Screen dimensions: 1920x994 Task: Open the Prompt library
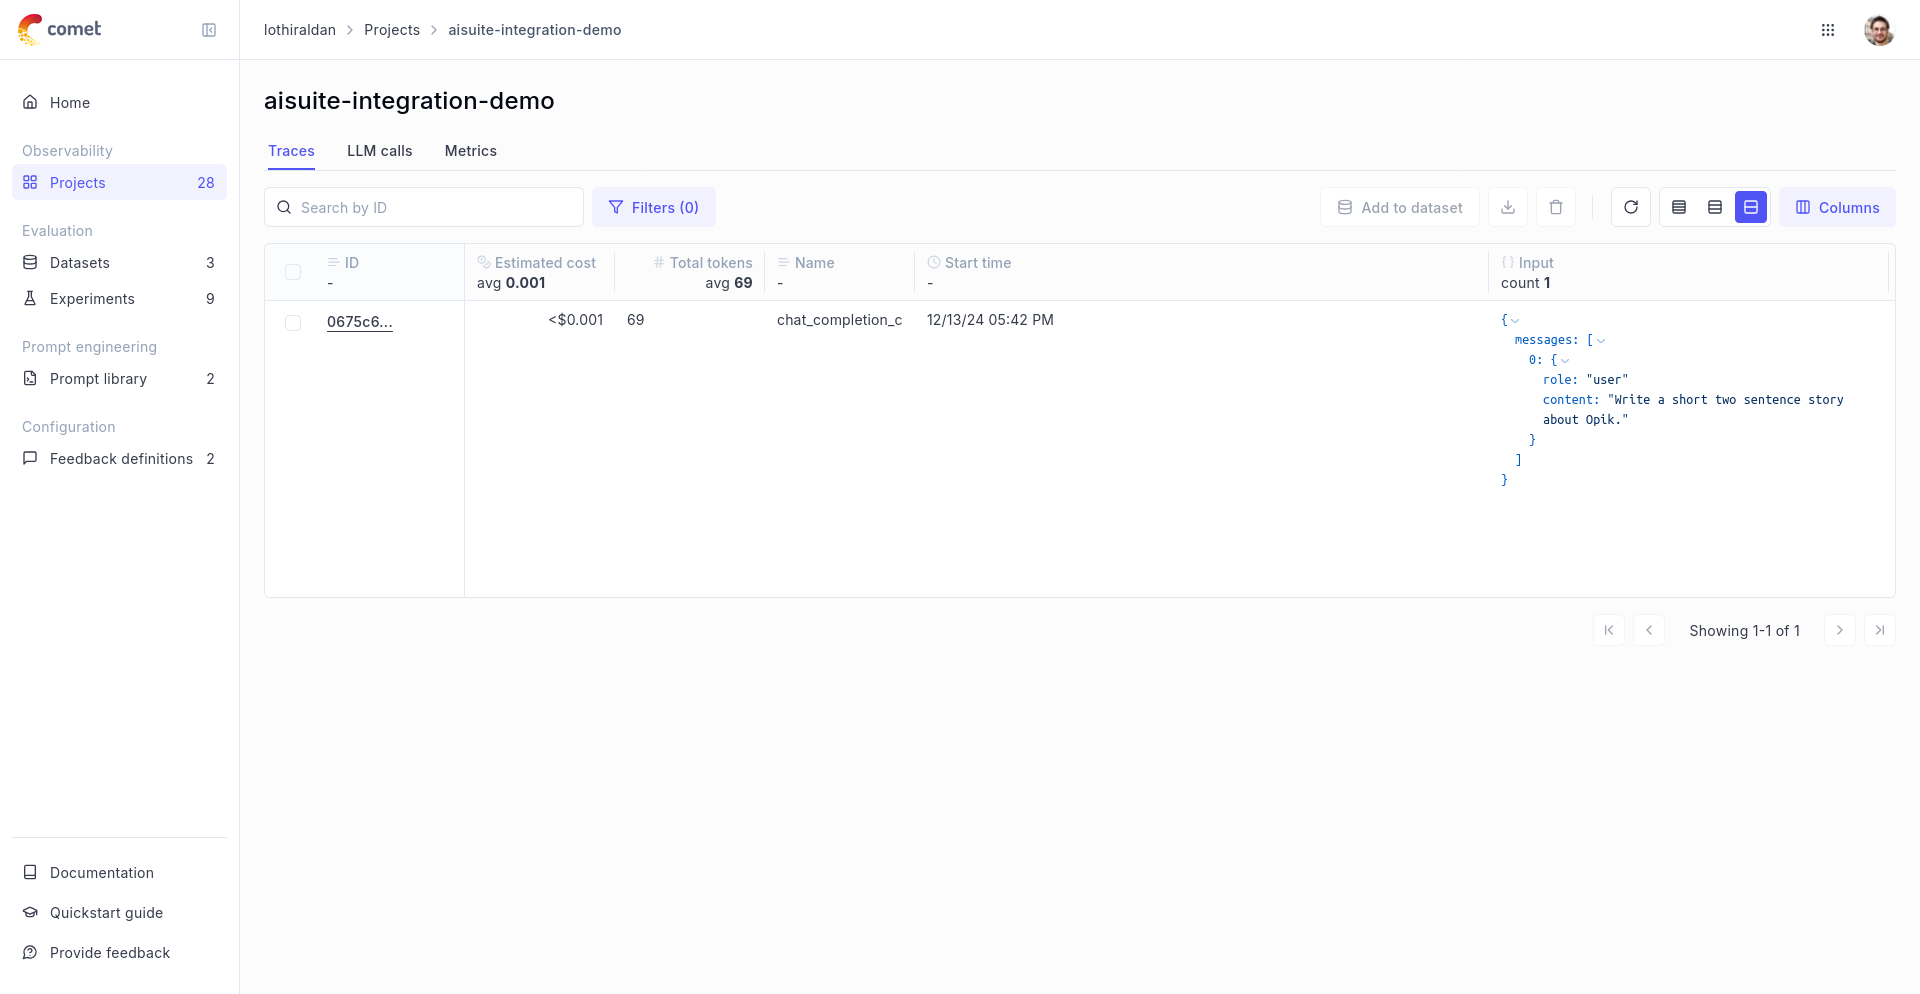coord(96,378)
